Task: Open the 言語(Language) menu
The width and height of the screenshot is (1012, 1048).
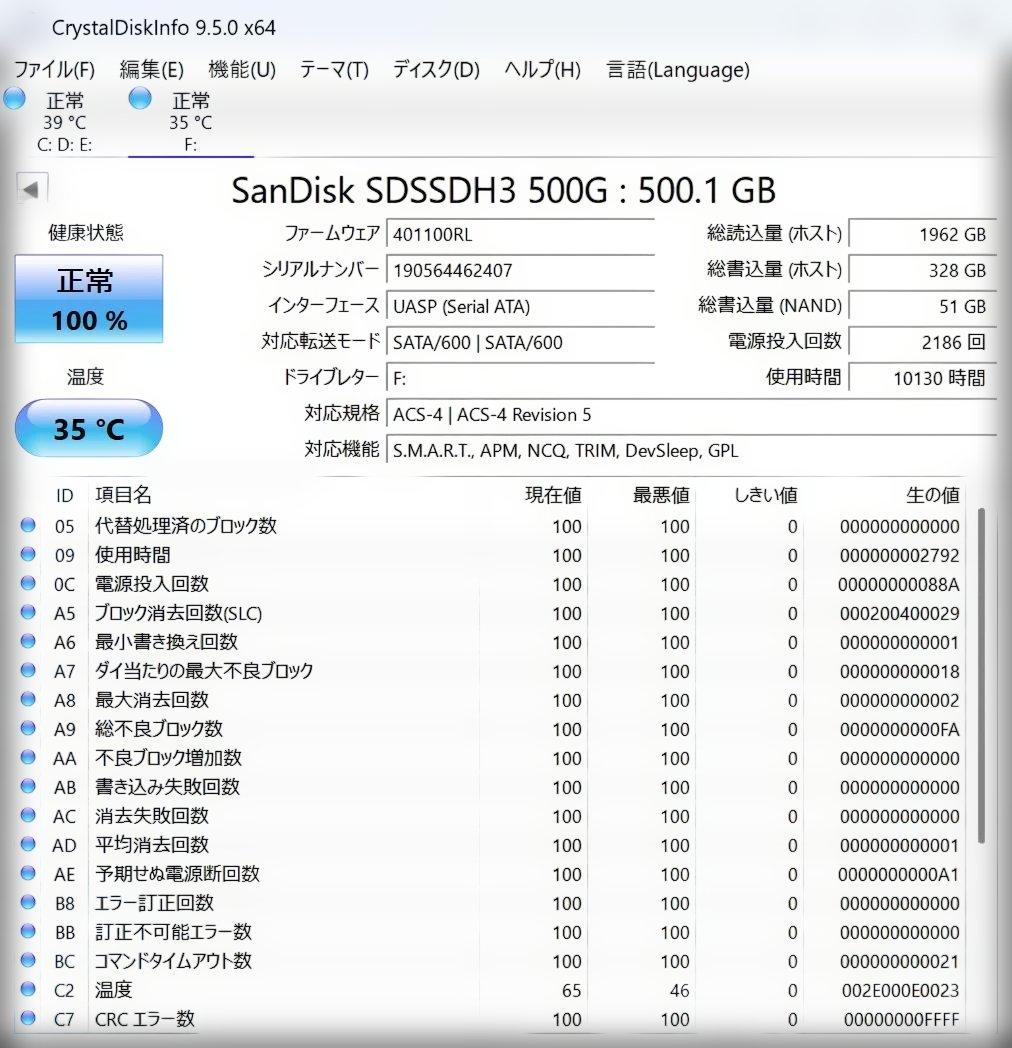Action: tap(678, 70)
